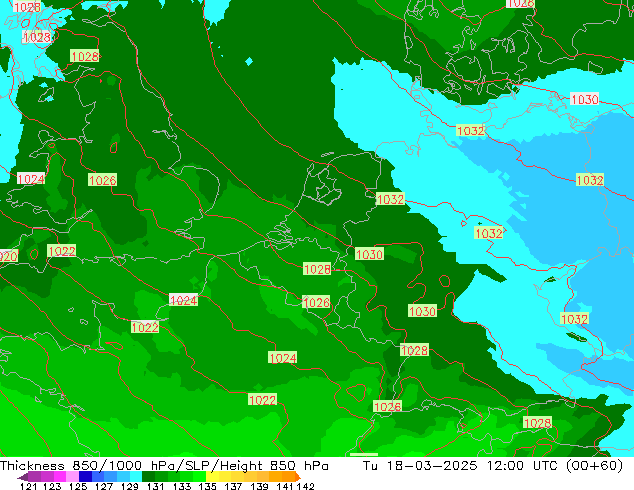Click the dark purple left arrow of the legend

click(x=23, y=477)
